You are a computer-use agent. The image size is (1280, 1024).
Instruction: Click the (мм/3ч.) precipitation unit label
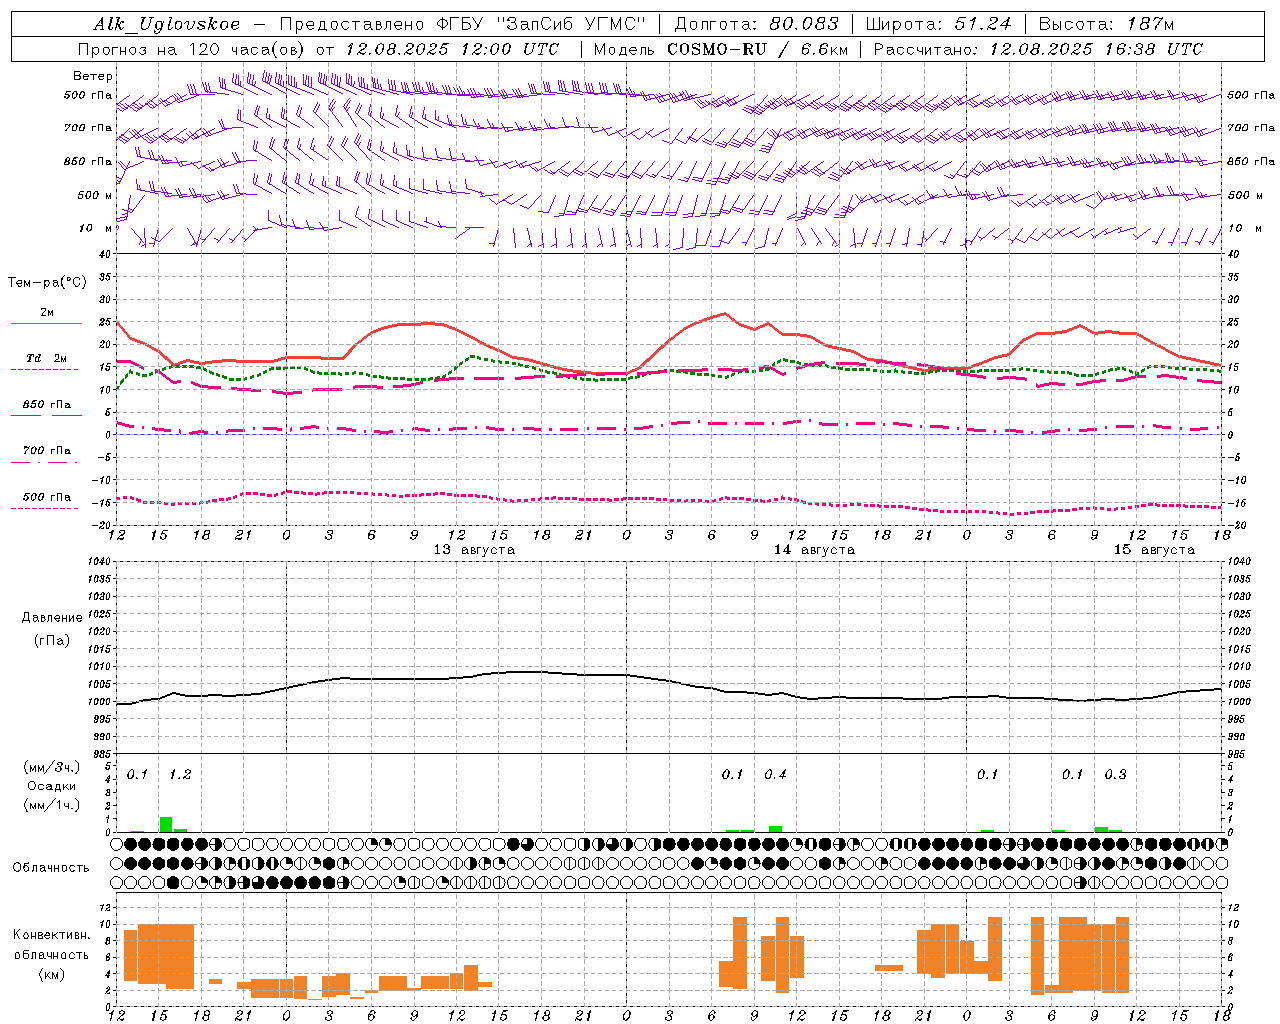click(52, 767)
